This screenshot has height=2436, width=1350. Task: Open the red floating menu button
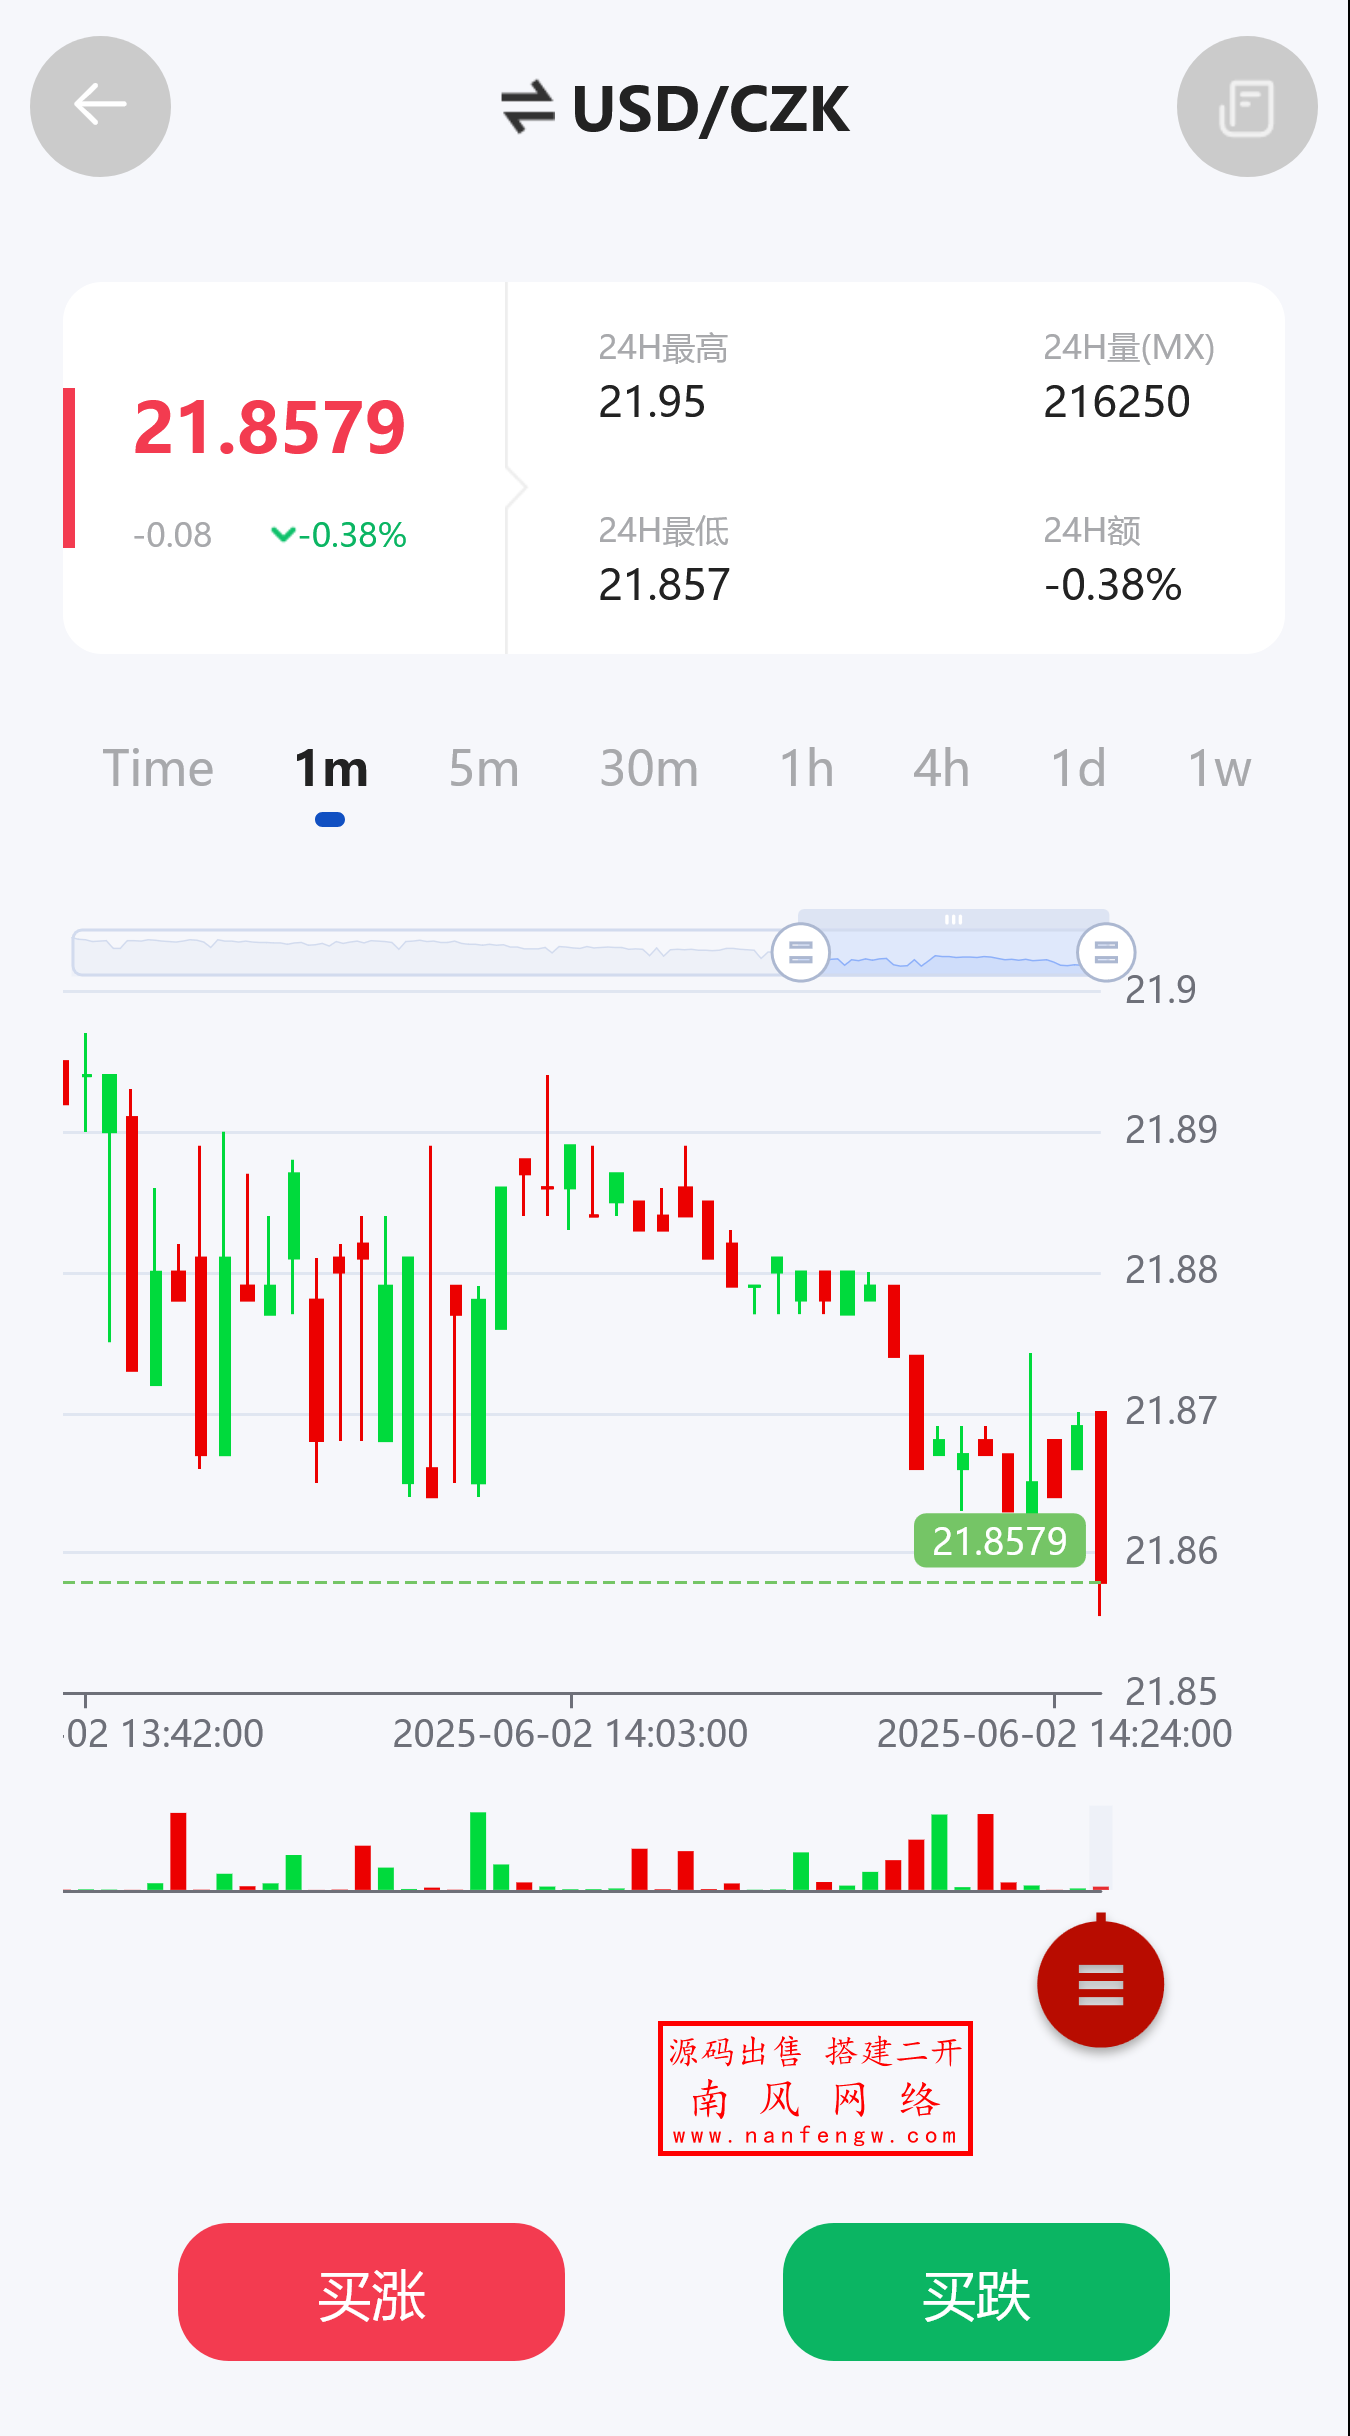click(x=1100, y=1984)
